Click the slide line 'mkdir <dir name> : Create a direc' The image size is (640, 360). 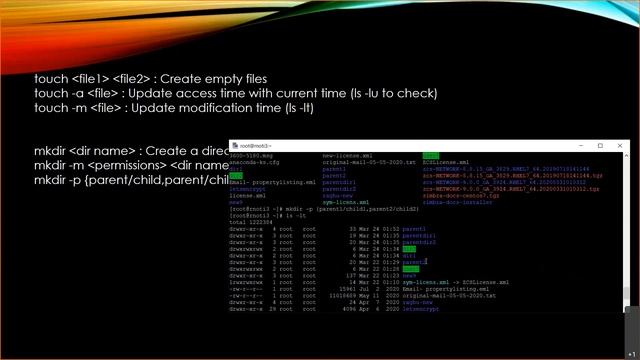pos(131,151)
